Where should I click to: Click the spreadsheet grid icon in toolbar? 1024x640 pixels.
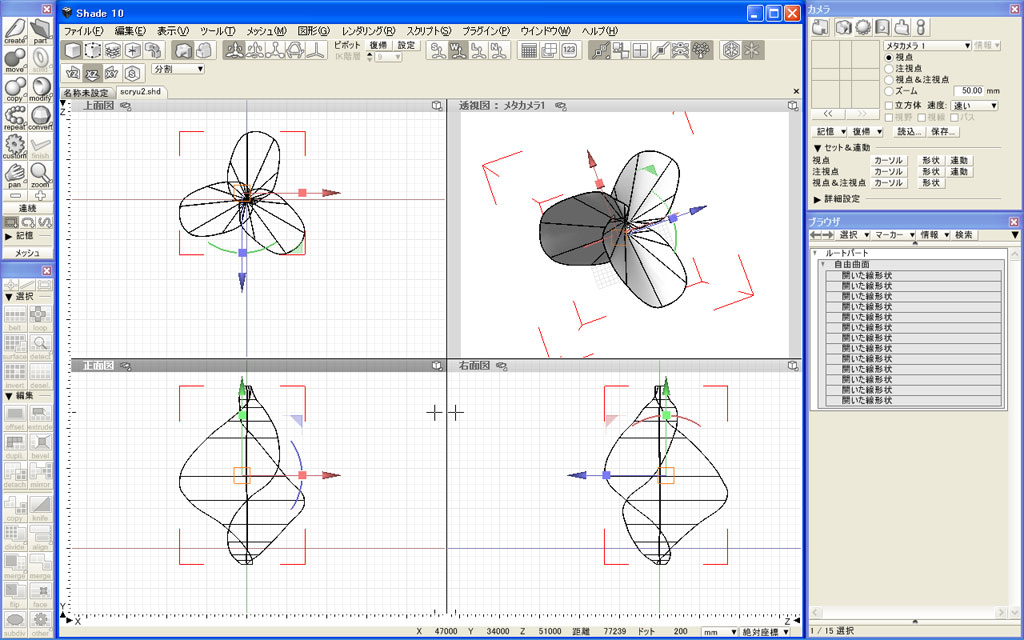529,50
